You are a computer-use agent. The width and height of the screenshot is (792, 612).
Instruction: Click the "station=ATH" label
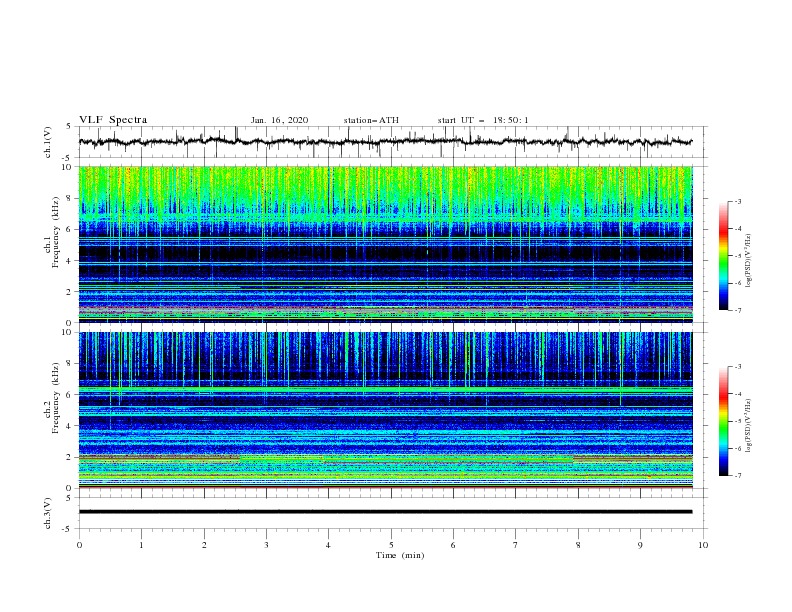pyautogui.click(x=371, y=120)
